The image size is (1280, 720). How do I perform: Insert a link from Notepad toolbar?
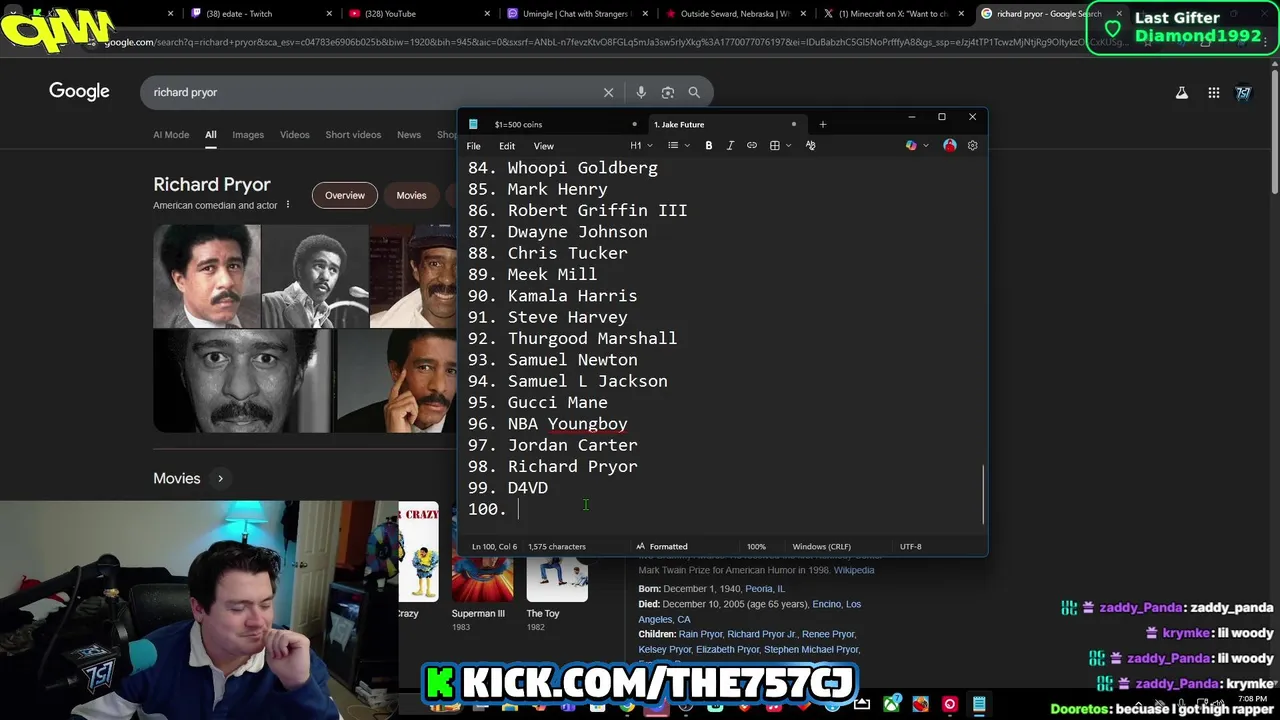[x=752, y=145]
